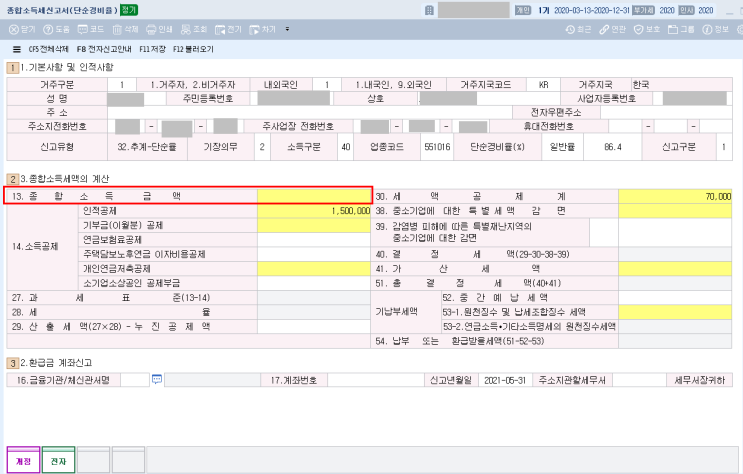
Task: Click section 1 number marker 기본사항
Action: coord(12,67)
